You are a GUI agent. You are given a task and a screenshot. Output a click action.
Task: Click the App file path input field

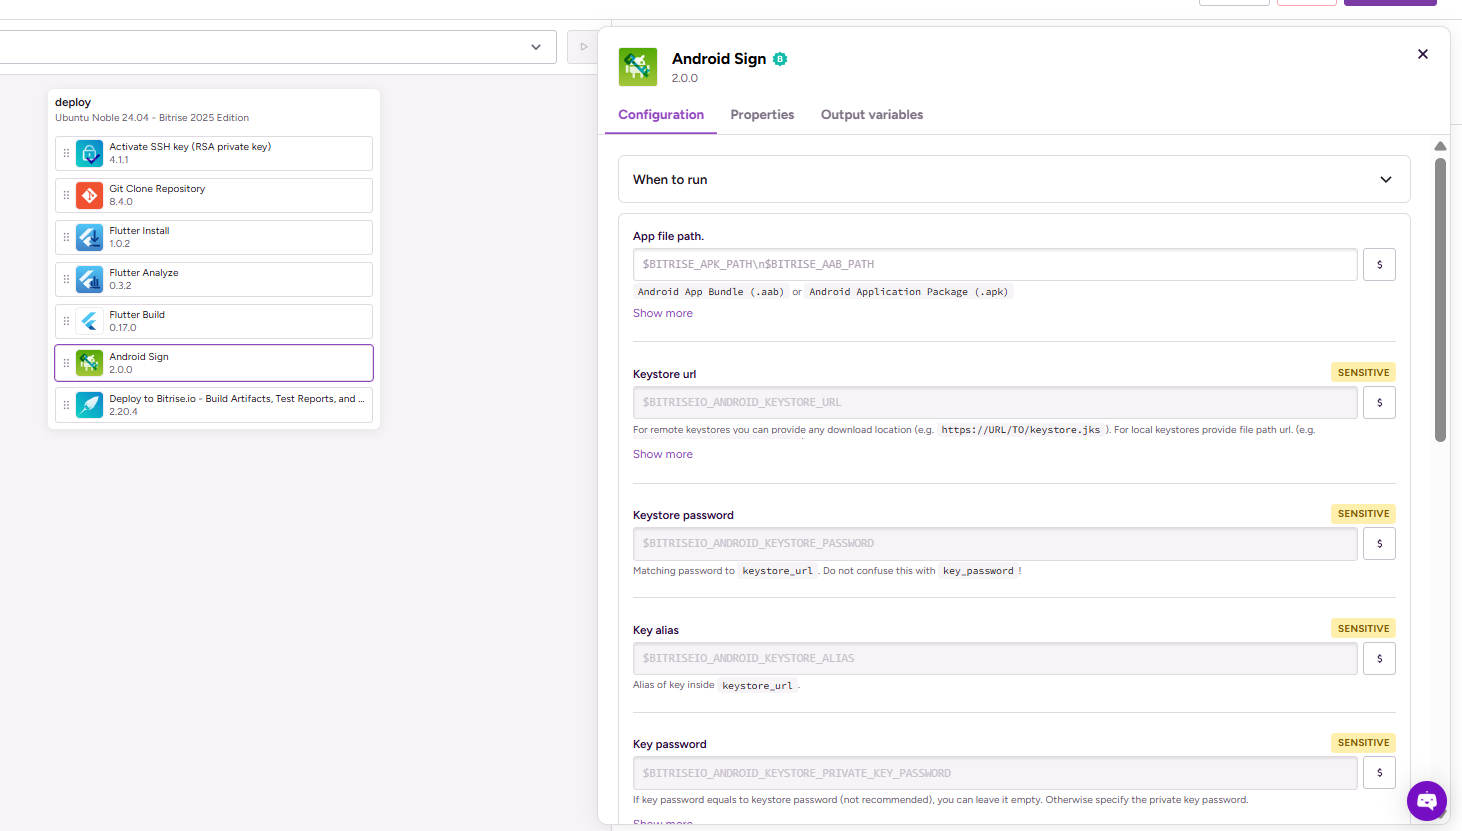click(x=994, y=265)
